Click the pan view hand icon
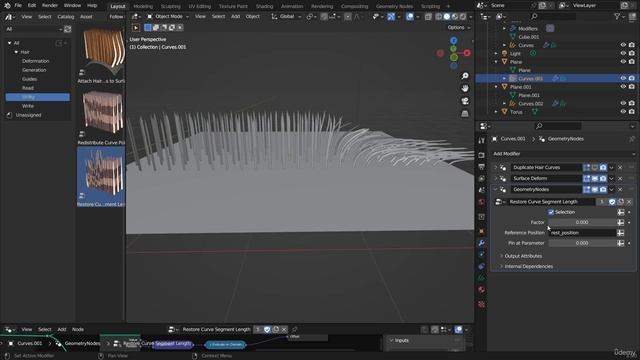Viewport: 640px width, 360px height. pyautogui.click(x=465, y=88)
